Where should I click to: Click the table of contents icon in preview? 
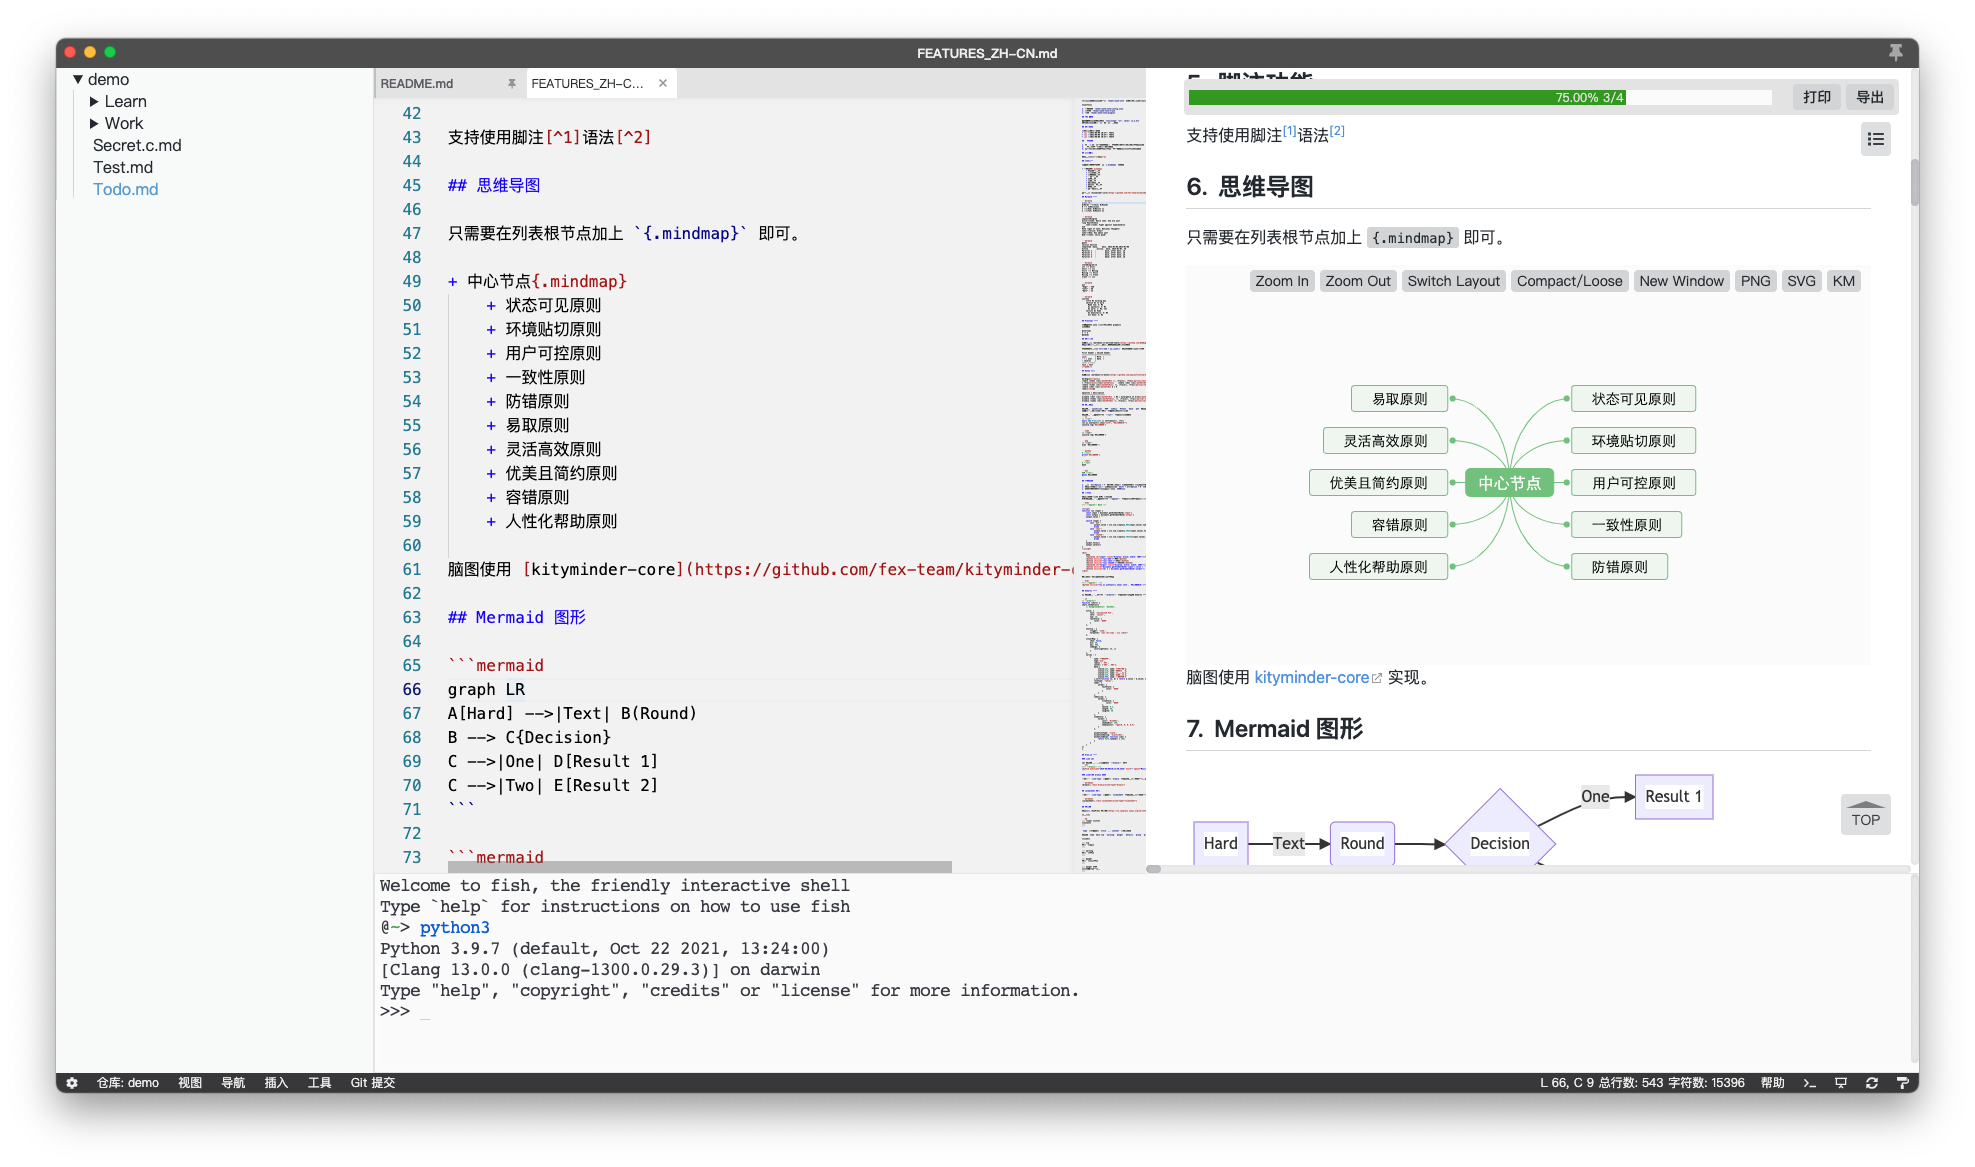[x=1874, y=138]
